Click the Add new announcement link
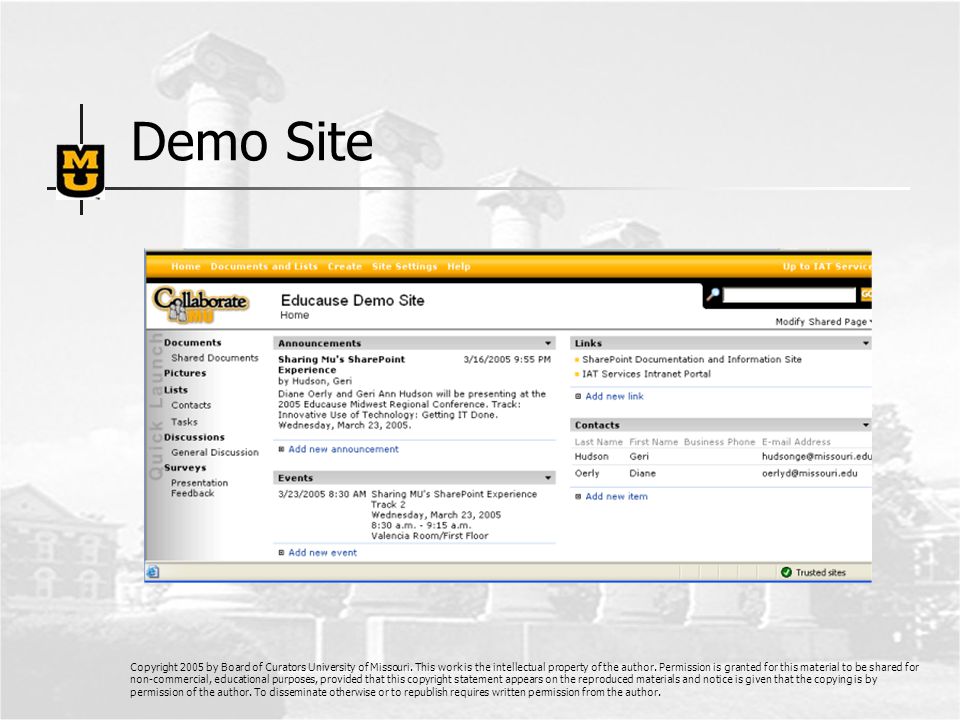The height and width of the screenshot is (720, 960). tap(343, 449)
